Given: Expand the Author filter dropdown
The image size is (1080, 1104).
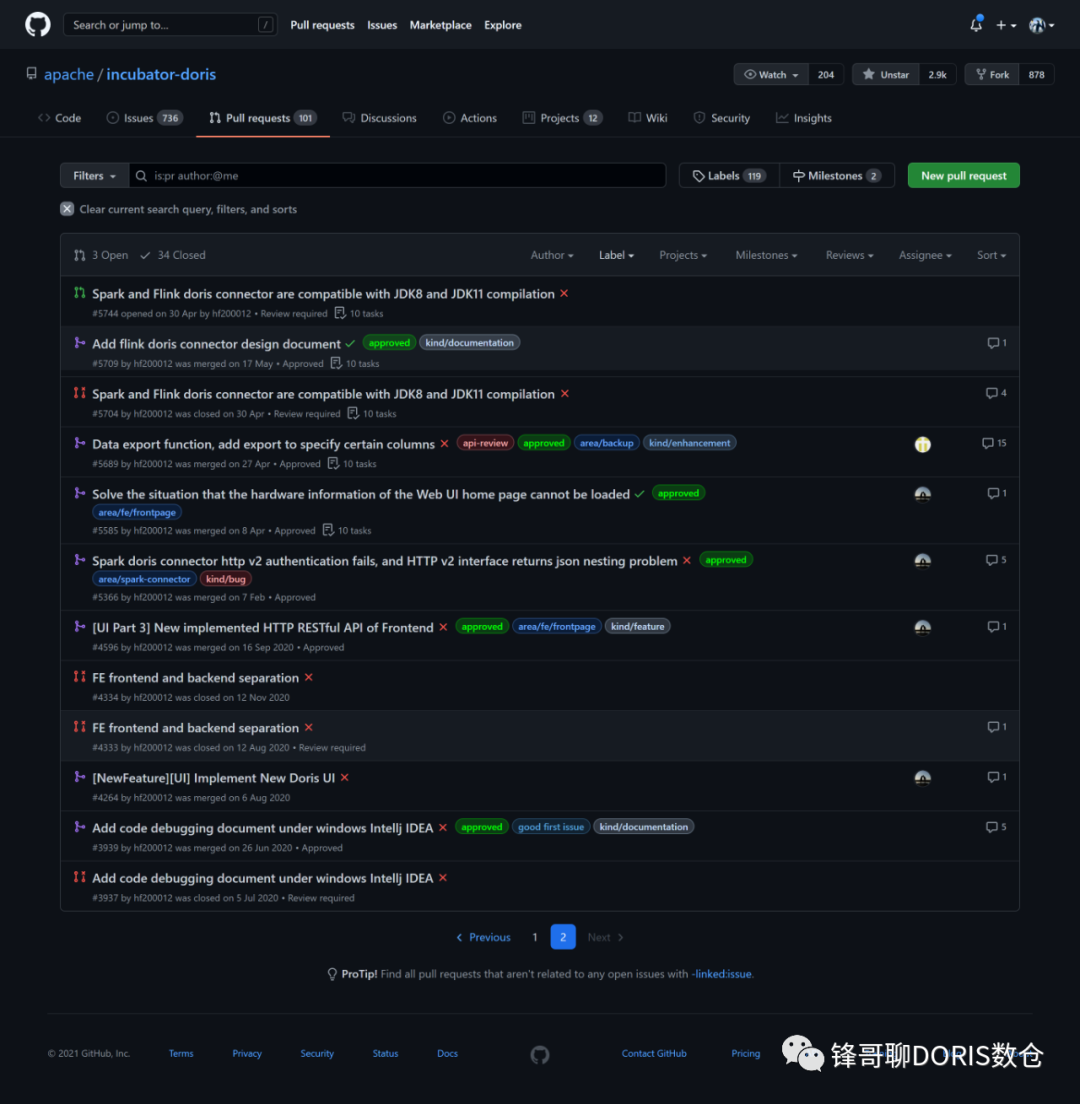Looking at the screenshot, I should [552, 255].
